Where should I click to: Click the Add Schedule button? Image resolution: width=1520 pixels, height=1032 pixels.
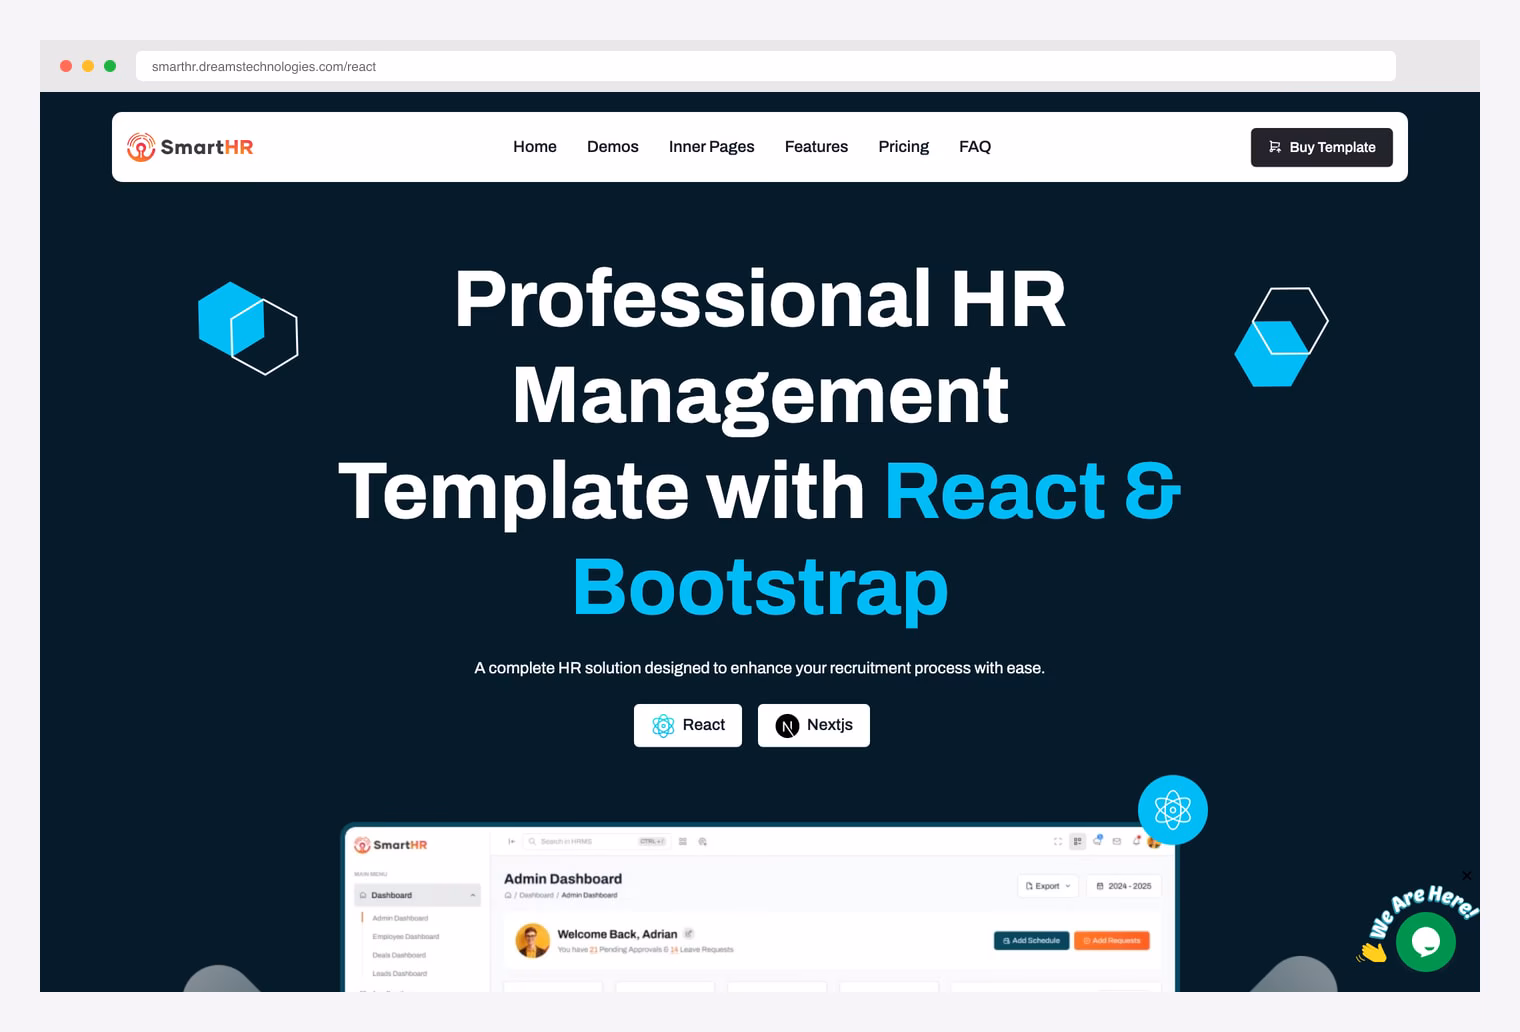(1031, 941)
